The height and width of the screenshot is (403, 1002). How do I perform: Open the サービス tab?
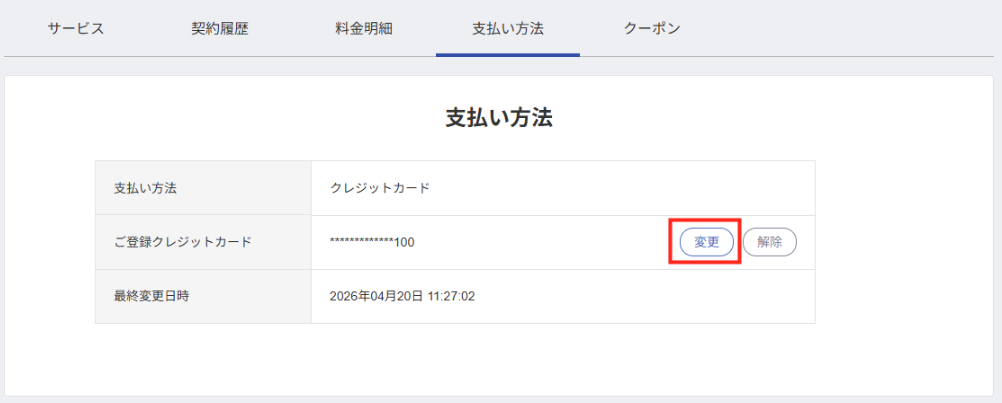coord(75,29)
